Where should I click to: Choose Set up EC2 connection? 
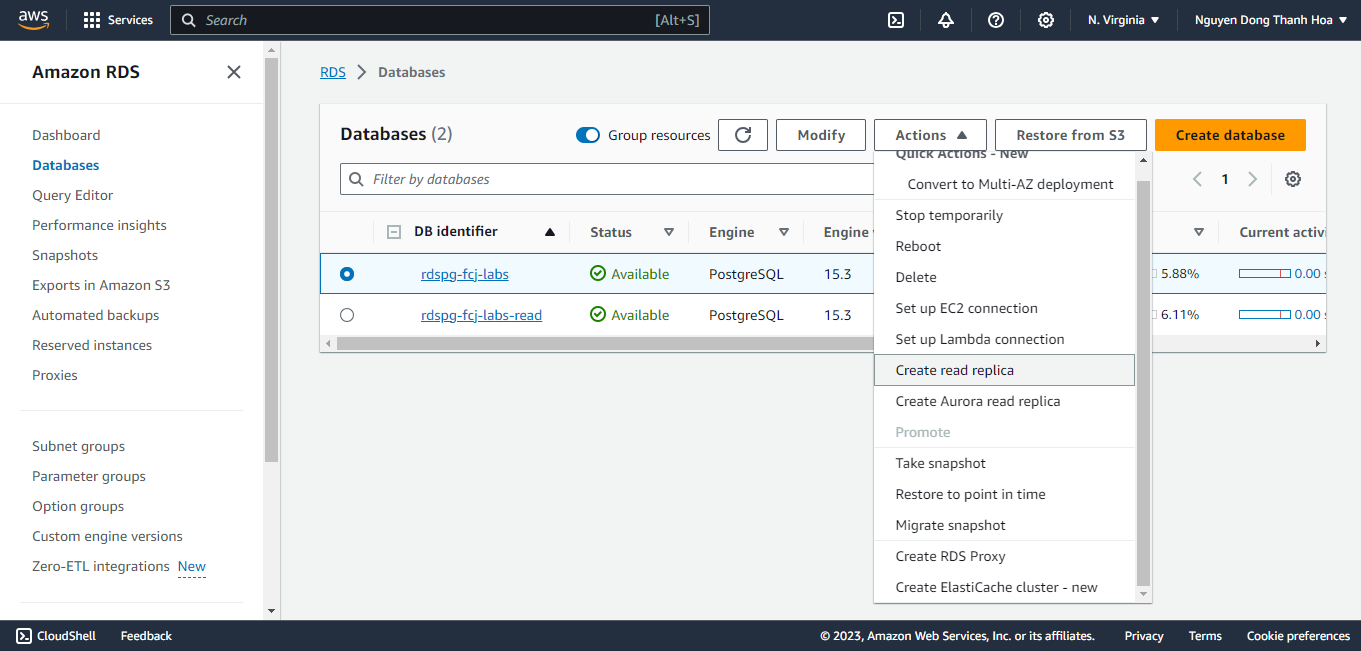point(1005,308)
